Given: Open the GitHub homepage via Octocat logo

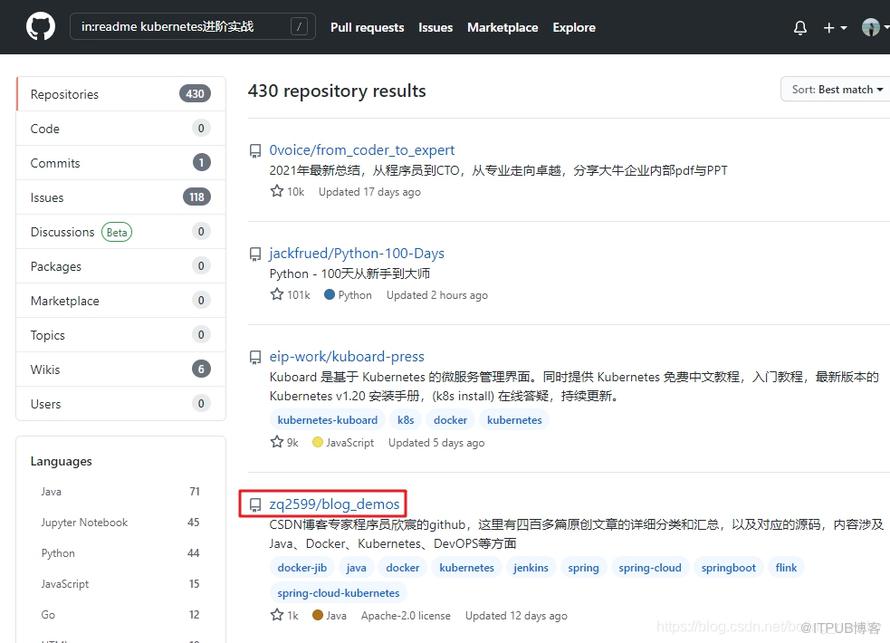Looking at the screenshot, I should point(40,27).
